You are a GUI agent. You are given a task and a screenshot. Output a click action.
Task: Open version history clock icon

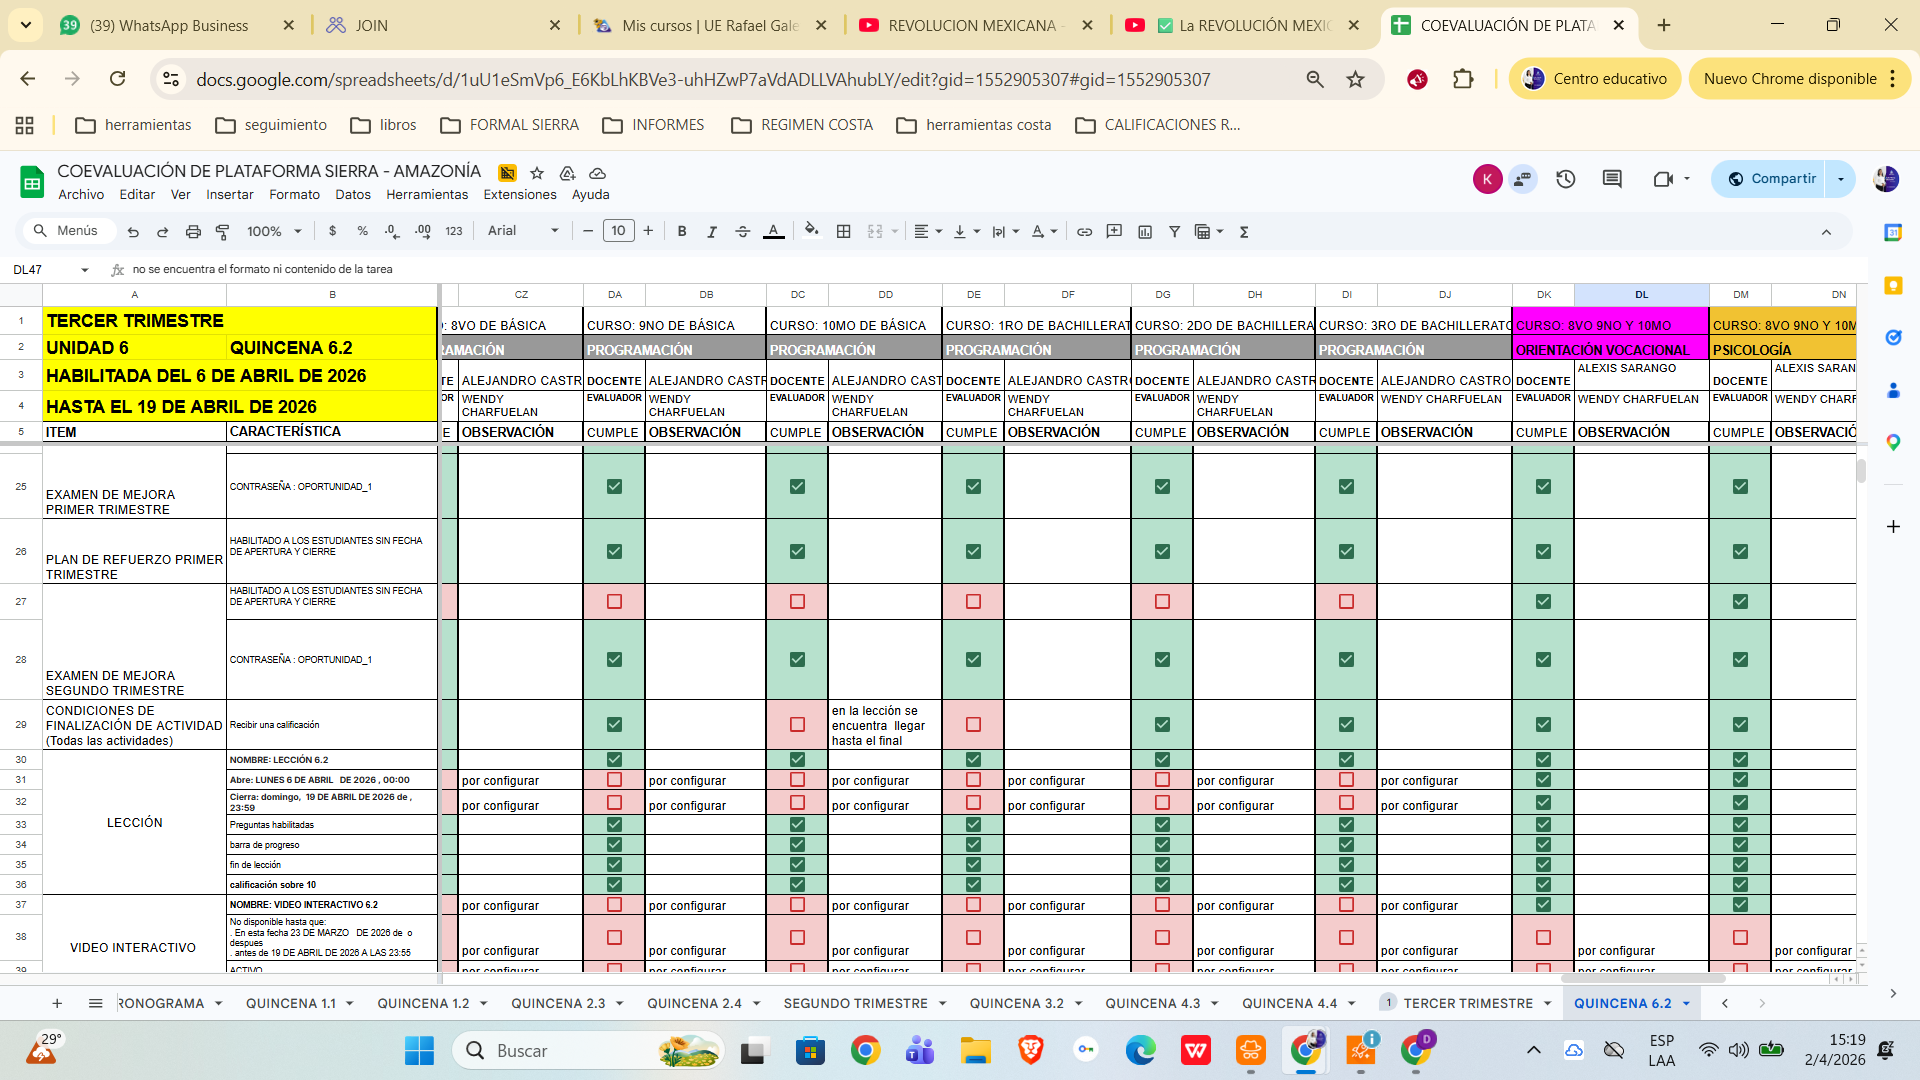[1565, 179]
